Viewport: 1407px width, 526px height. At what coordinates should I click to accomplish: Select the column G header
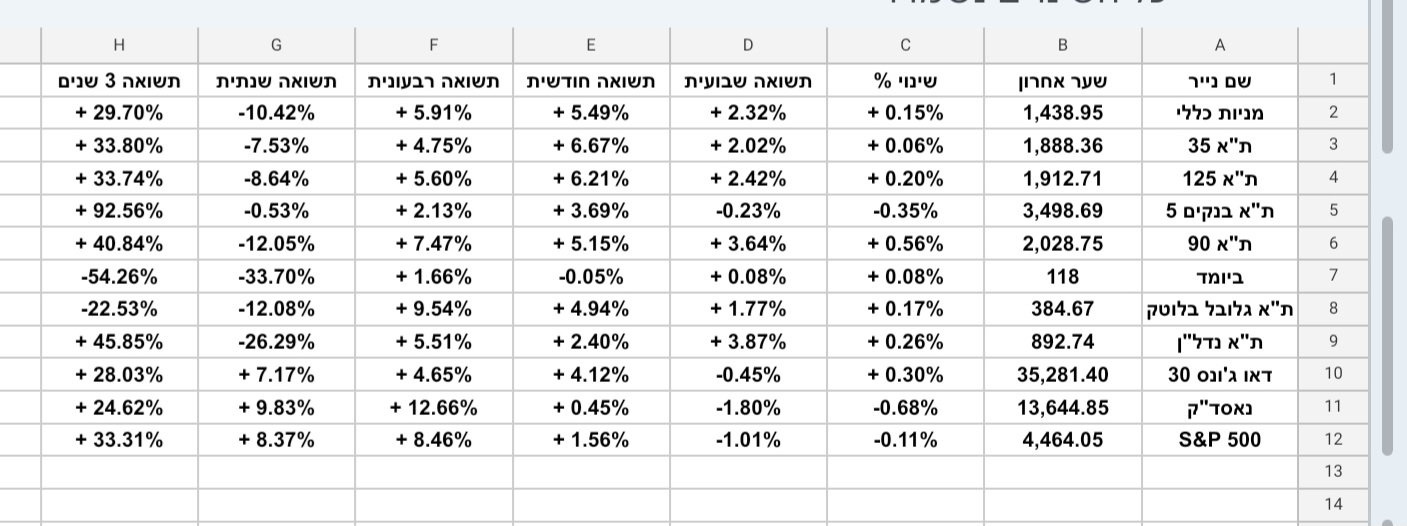point(276,44)
